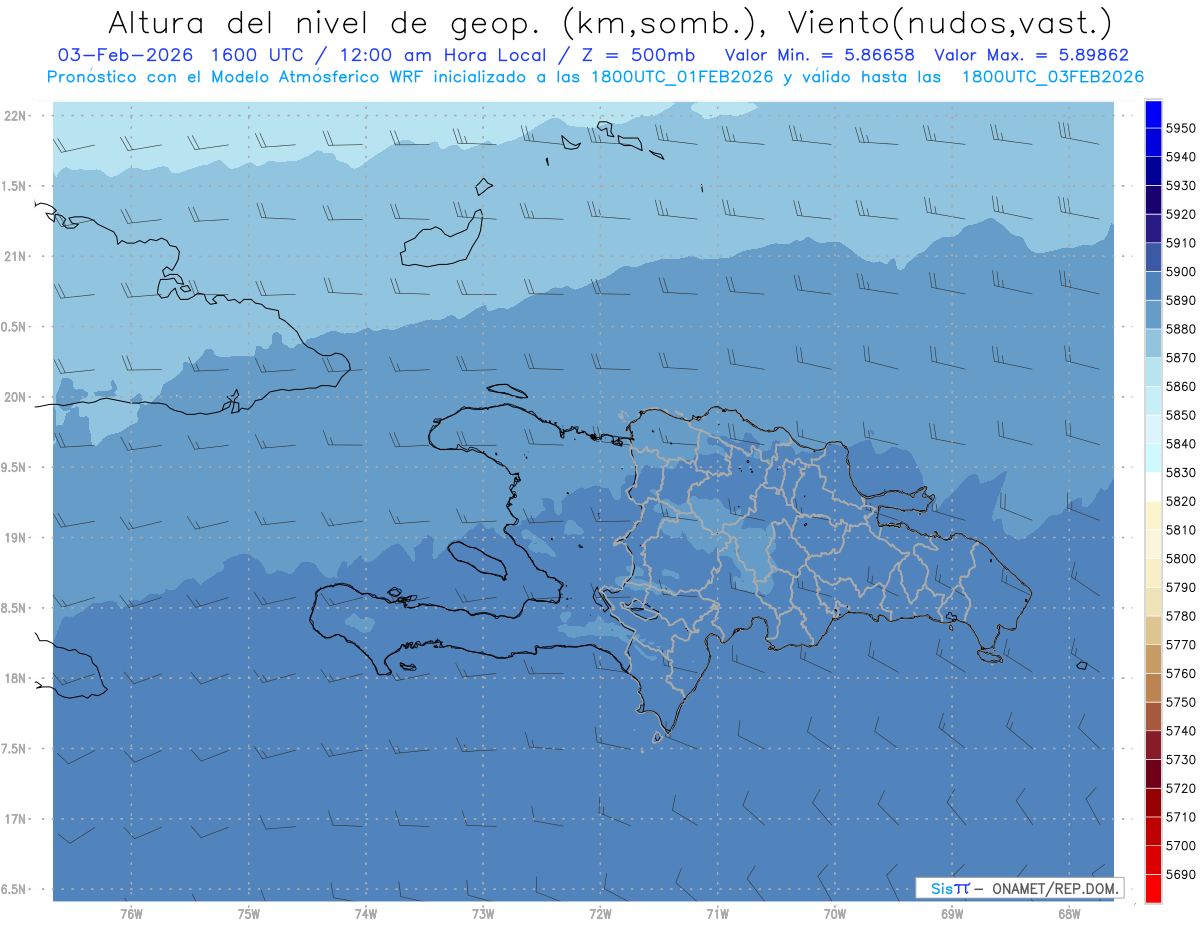Click the "5950" colorbar value
This screenshot has height=927, width=1200.
1181,128
